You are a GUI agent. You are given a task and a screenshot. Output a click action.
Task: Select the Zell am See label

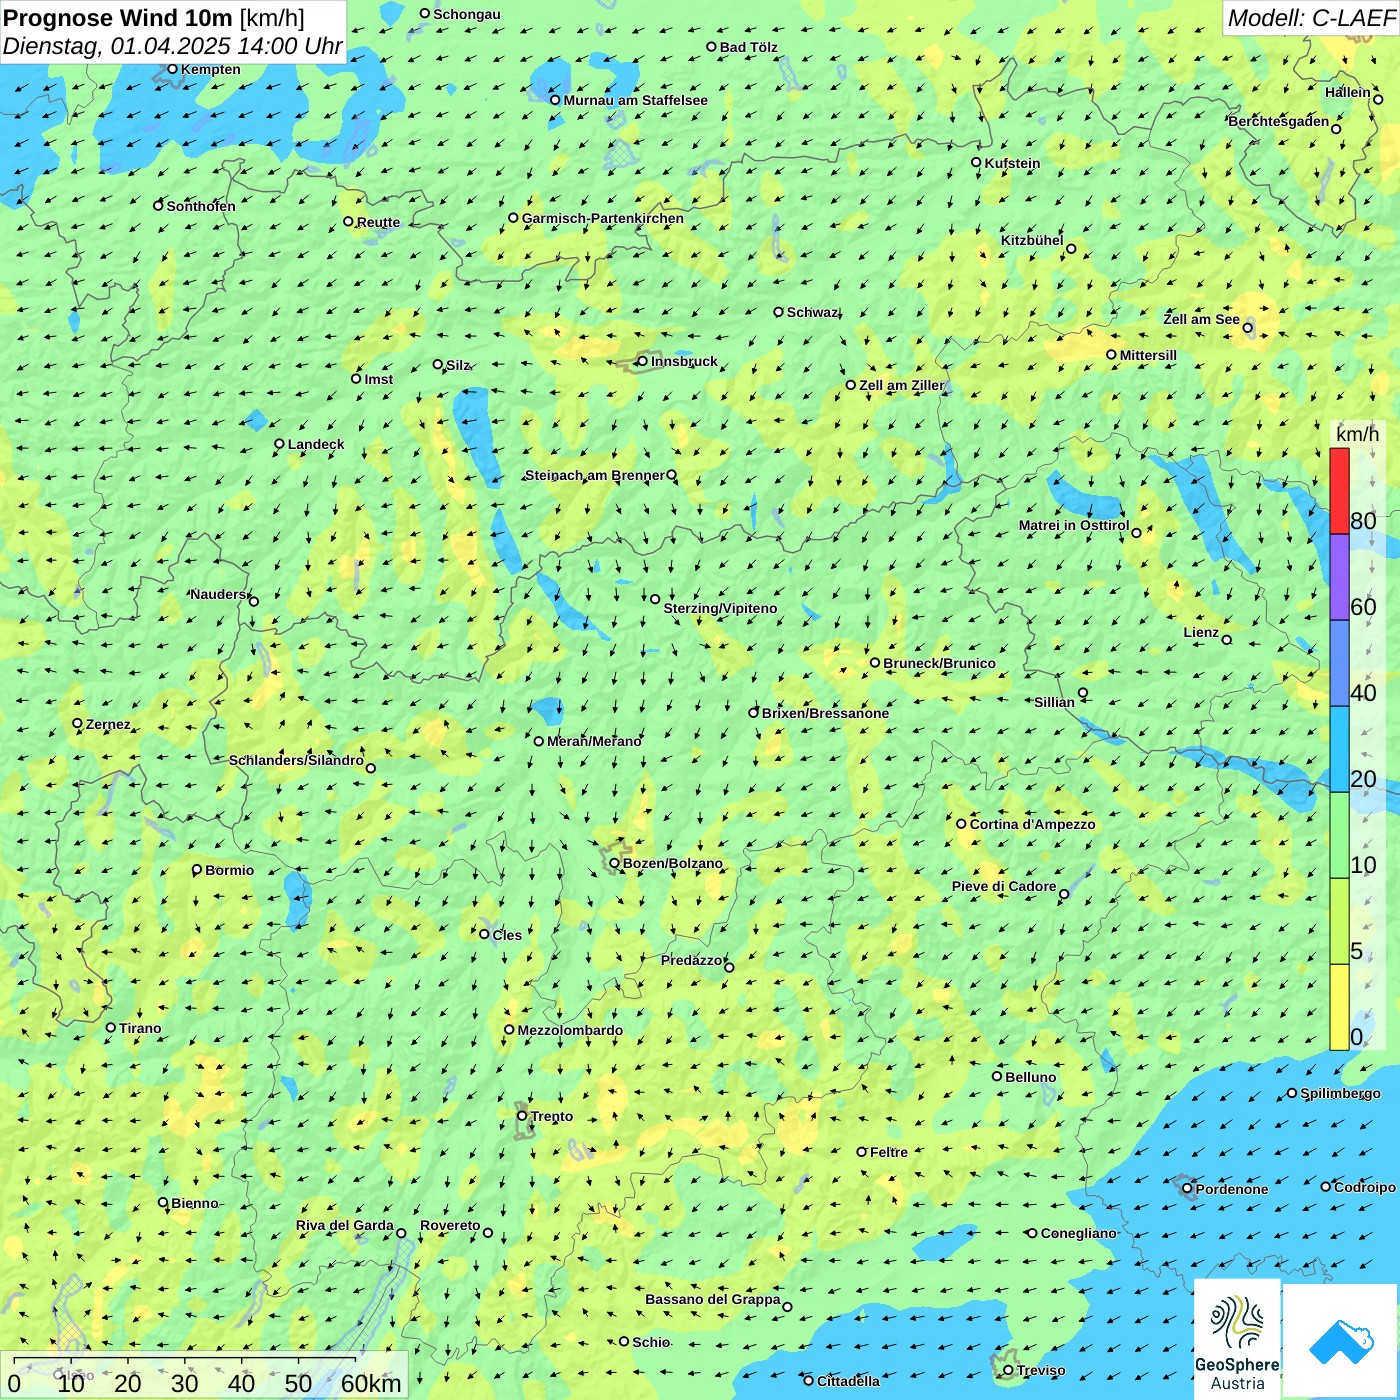1201,319
